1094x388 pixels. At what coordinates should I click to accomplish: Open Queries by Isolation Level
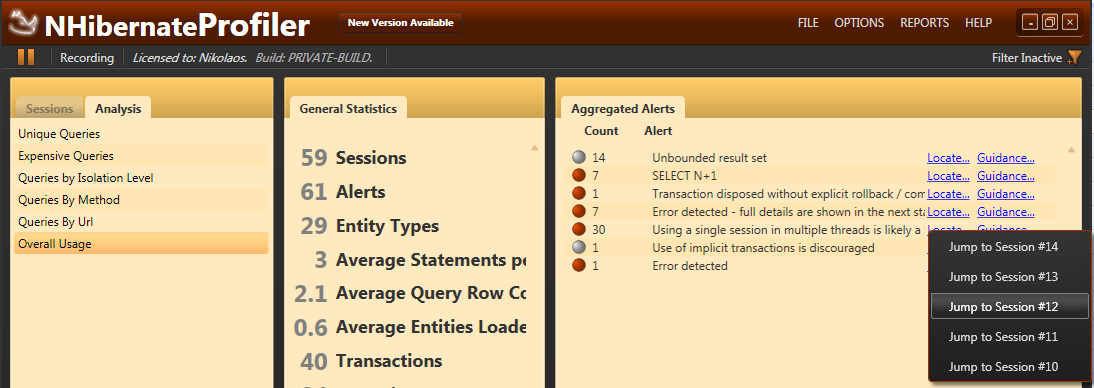pyautogui.click(x=141, y=178)
